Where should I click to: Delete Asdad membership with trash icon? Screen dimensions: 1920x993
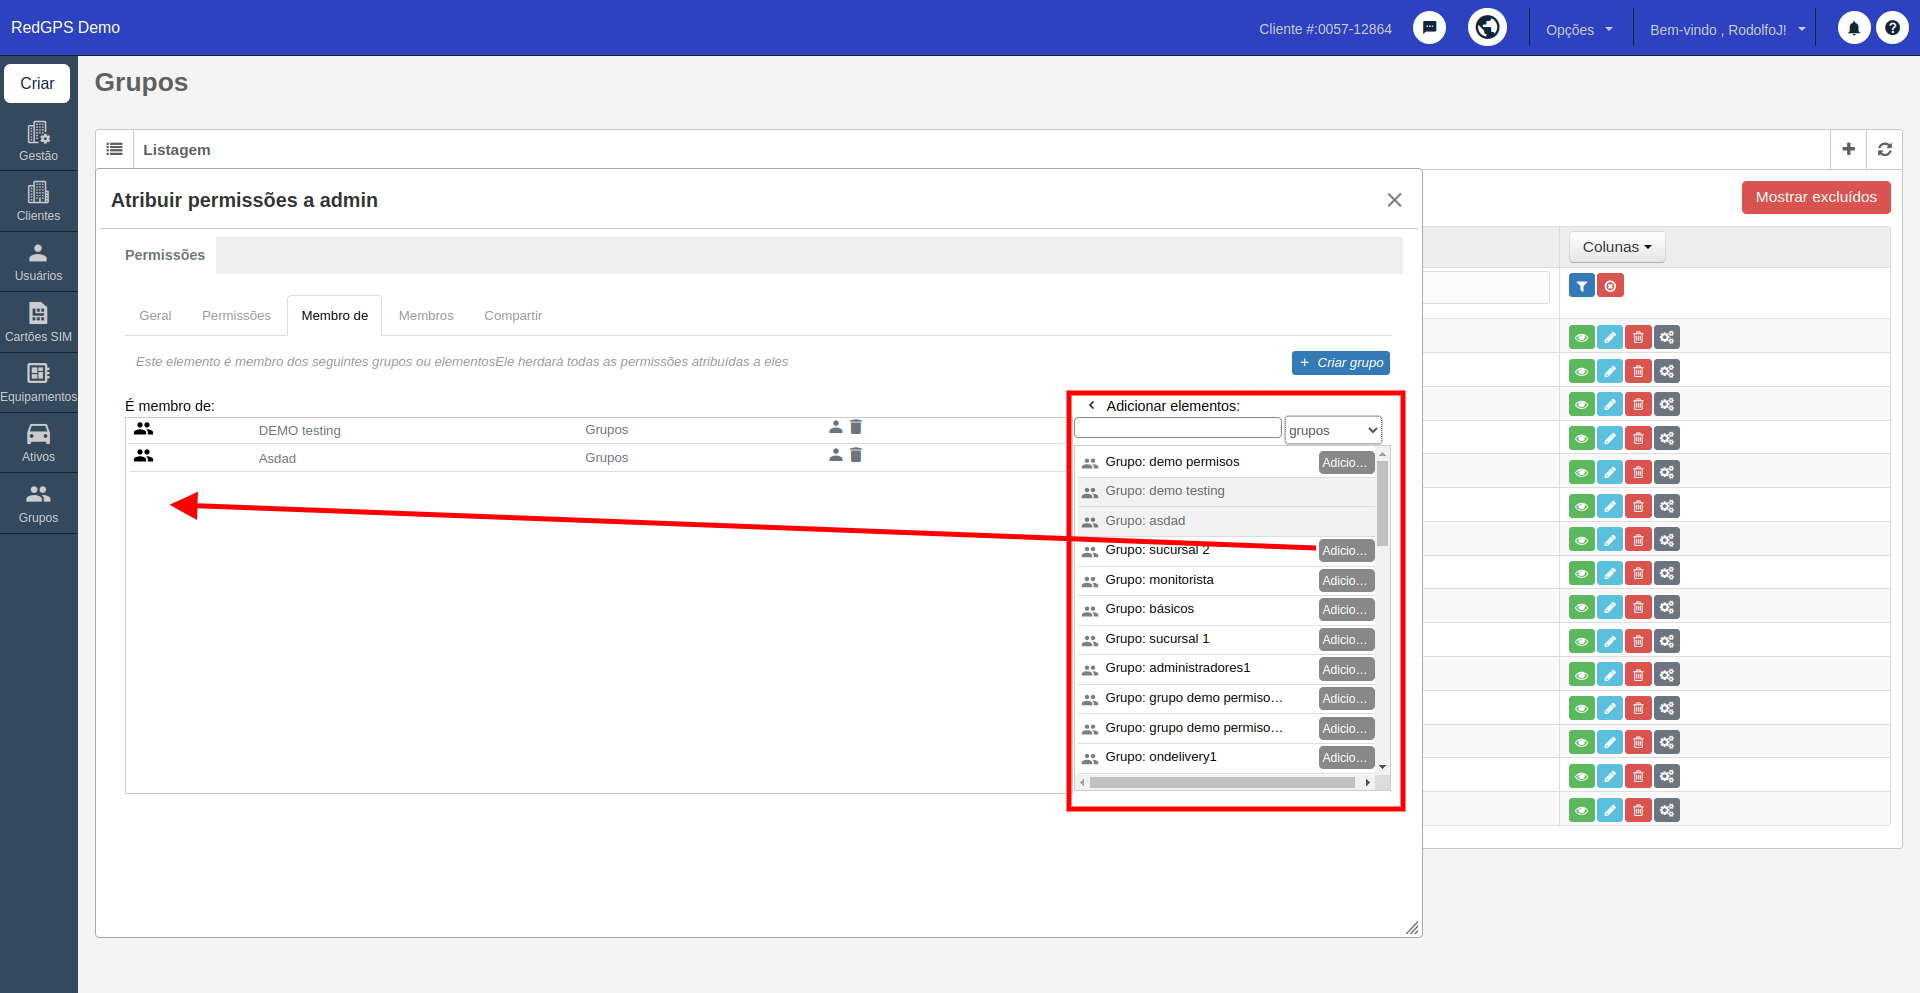(x=856, y=455)
